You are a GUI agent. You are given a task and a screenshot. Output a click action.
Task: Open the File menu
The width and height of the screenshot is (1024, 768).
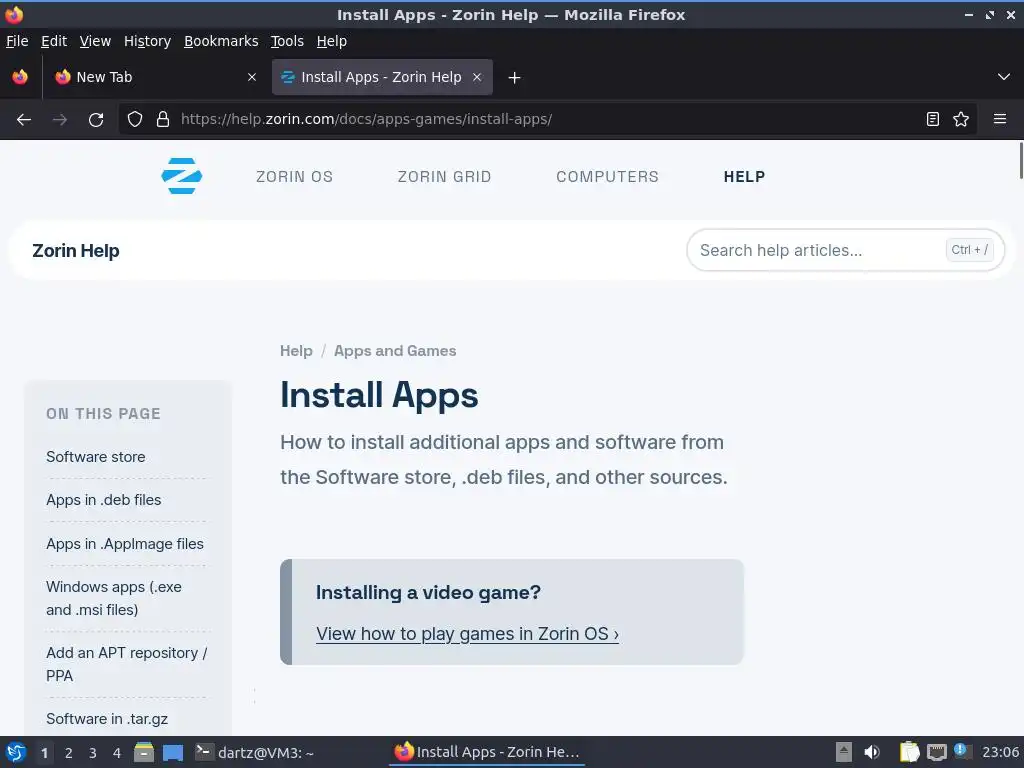tap(17, 41)
